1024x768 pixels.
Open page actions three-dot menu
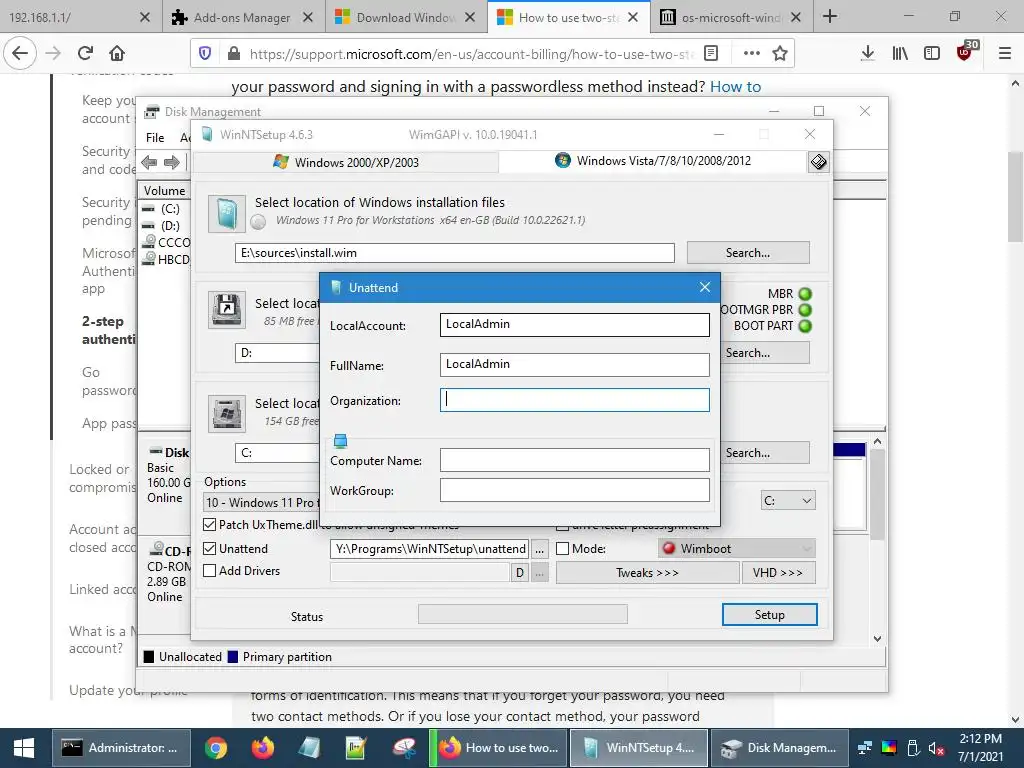pyautogui.click(x=752, y=54)
